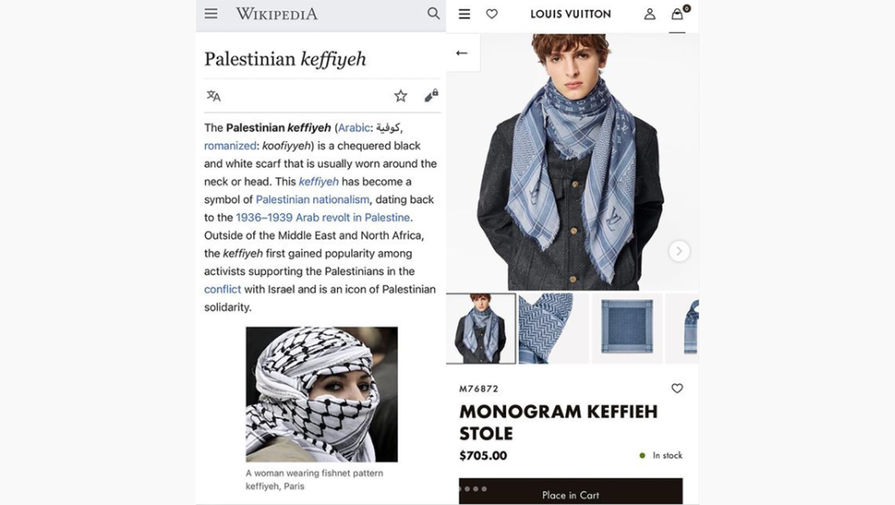Select the flat square scarf thumbnail

point(627,328)
